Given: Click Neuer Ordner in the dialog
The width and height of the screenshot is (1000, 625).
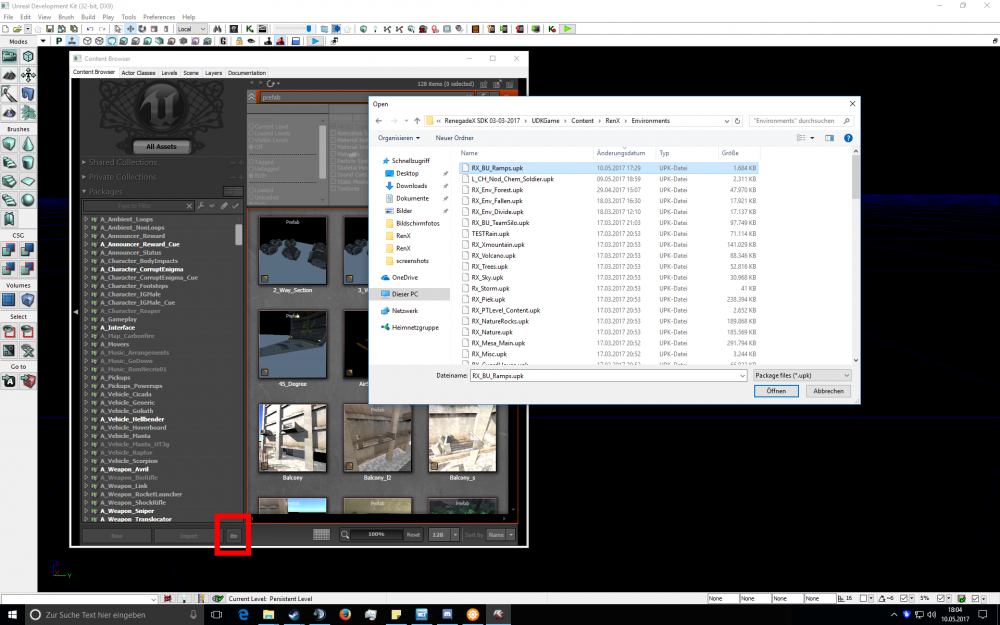Looking at the screenshot, I should (x=454, y=138).
